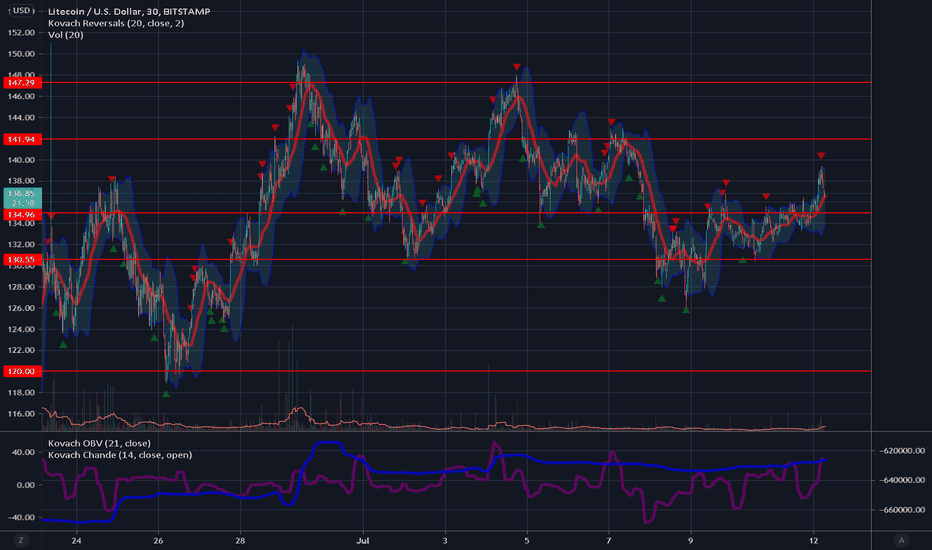This screenshot has height=550, width=932.
Task: Select the Vol (20) indicator legend
Action: (65, 35)
